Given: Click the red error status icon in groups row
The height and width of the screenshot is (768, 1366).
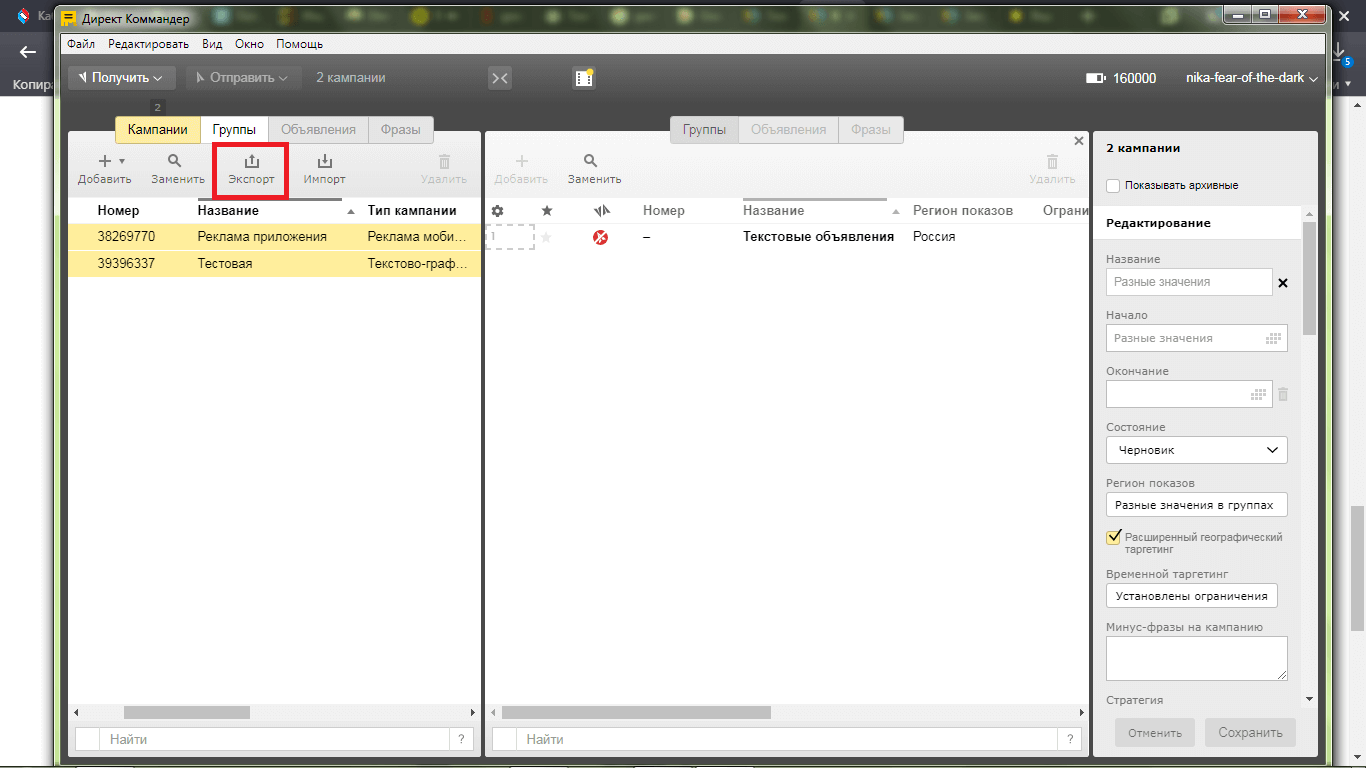Looking at the screenshot, I should (600, 237).
